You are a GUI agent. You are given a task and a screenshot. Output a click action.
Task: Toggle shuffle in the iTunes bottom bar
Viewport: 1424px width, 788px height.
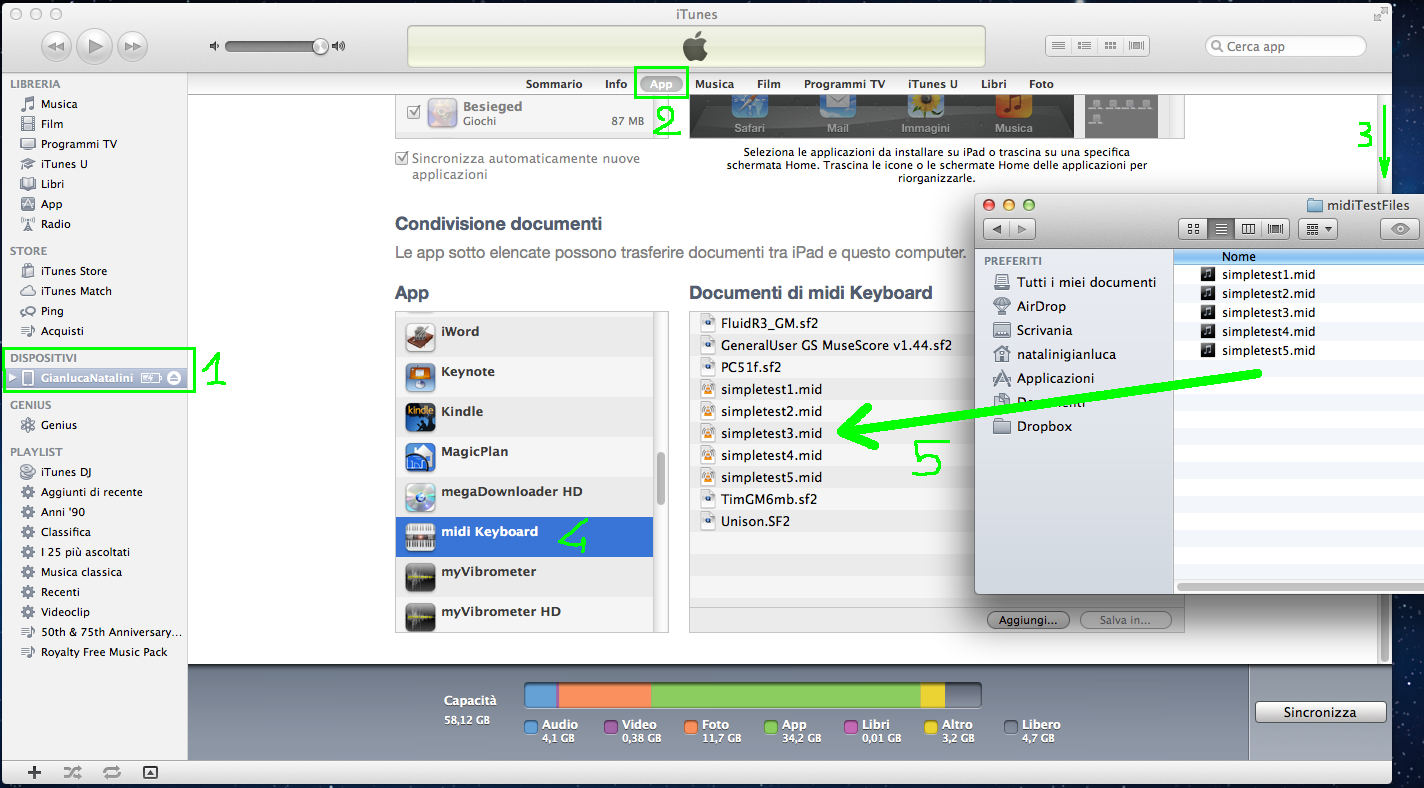pos(73,772)
